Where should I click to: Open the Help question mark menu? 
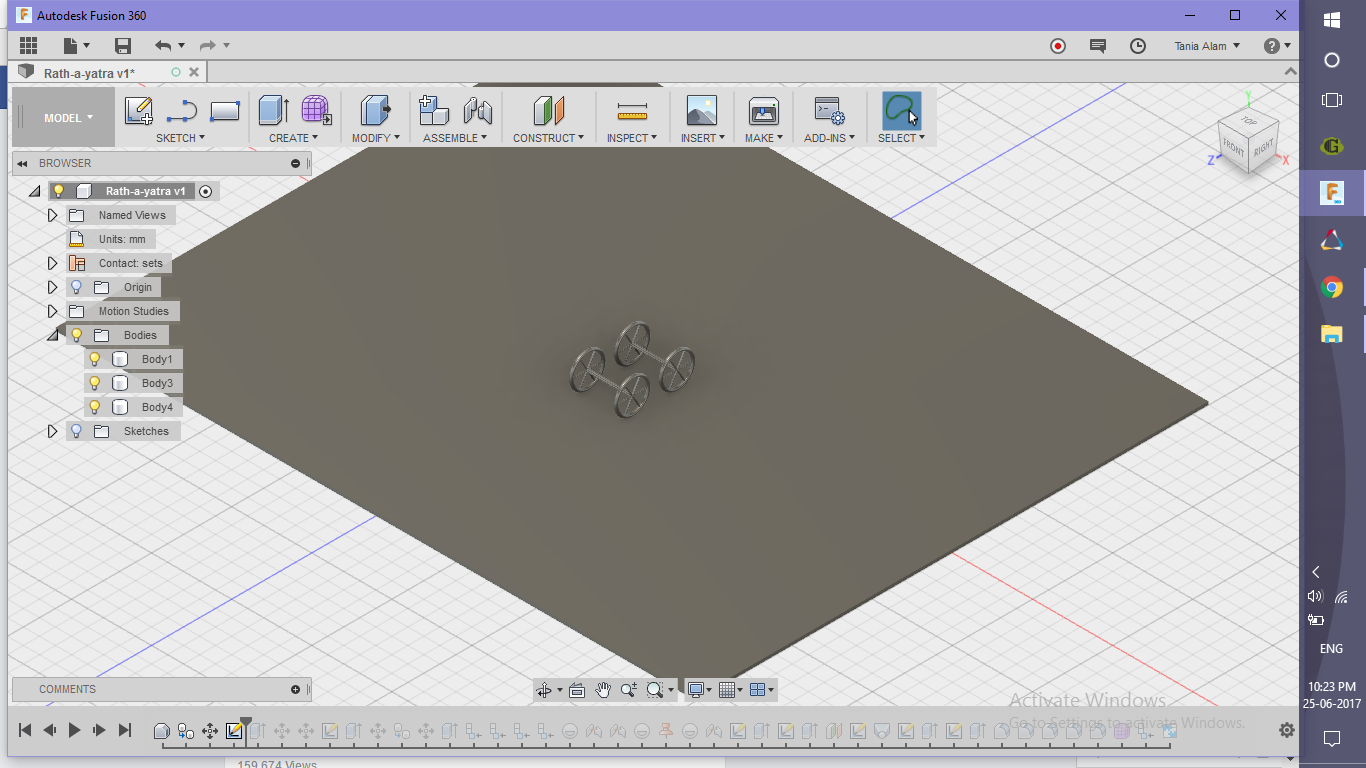(1277, 46)
